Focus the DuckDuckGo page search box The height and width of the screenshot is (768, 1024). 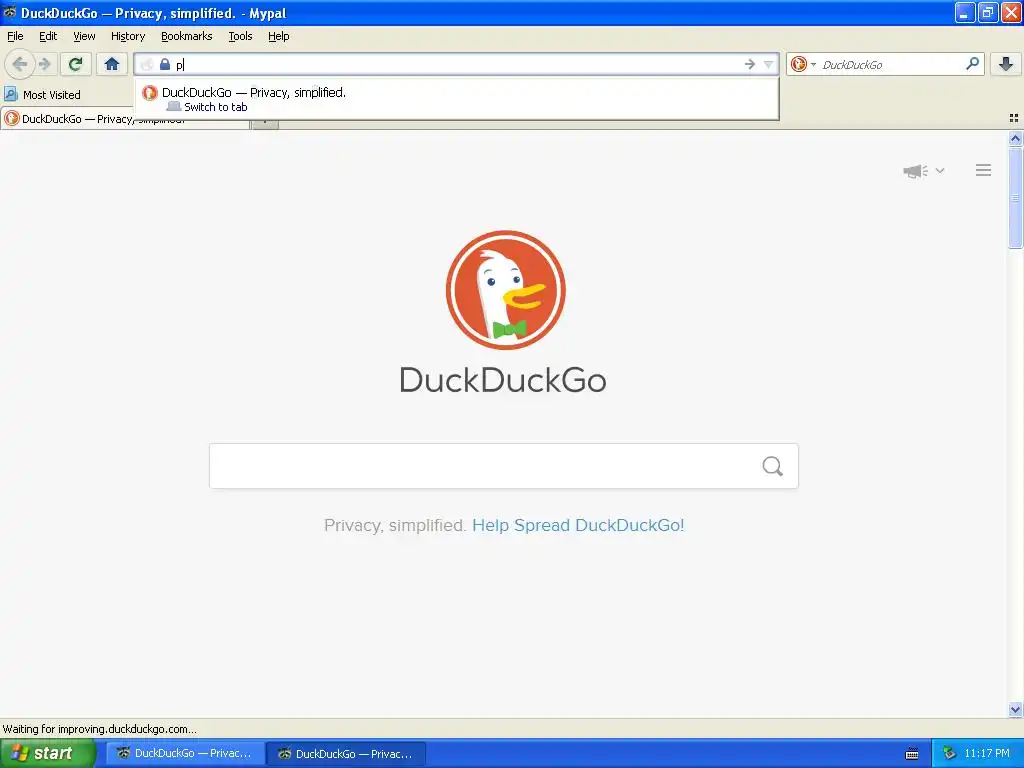click(504, 466)
